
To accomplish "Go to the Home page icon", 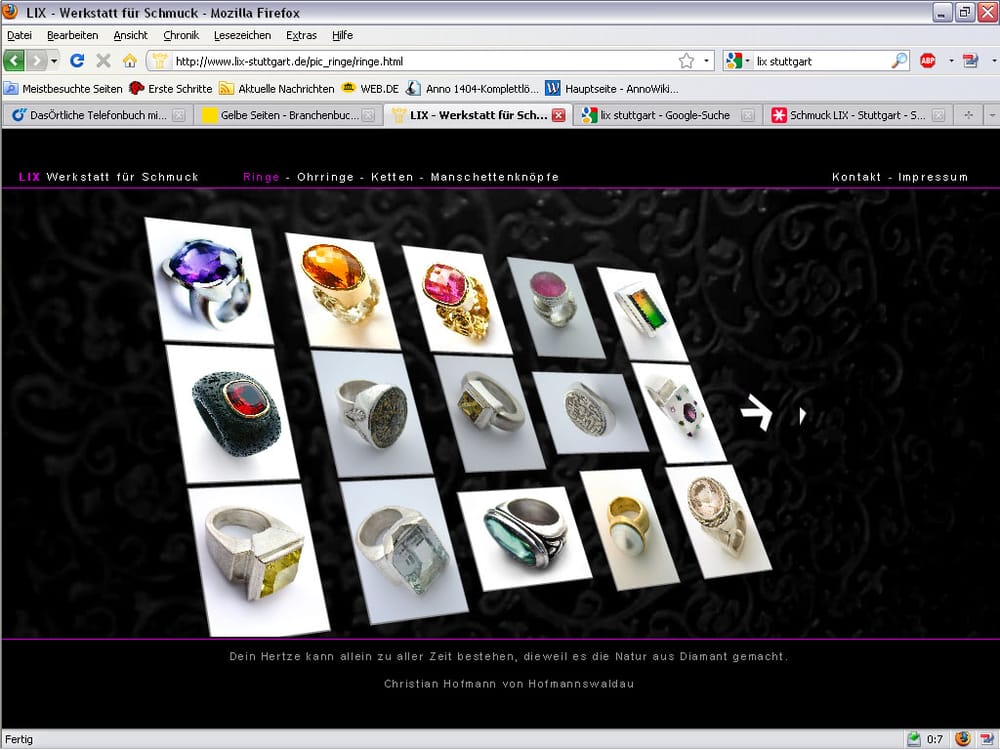I will coord(129,61).
